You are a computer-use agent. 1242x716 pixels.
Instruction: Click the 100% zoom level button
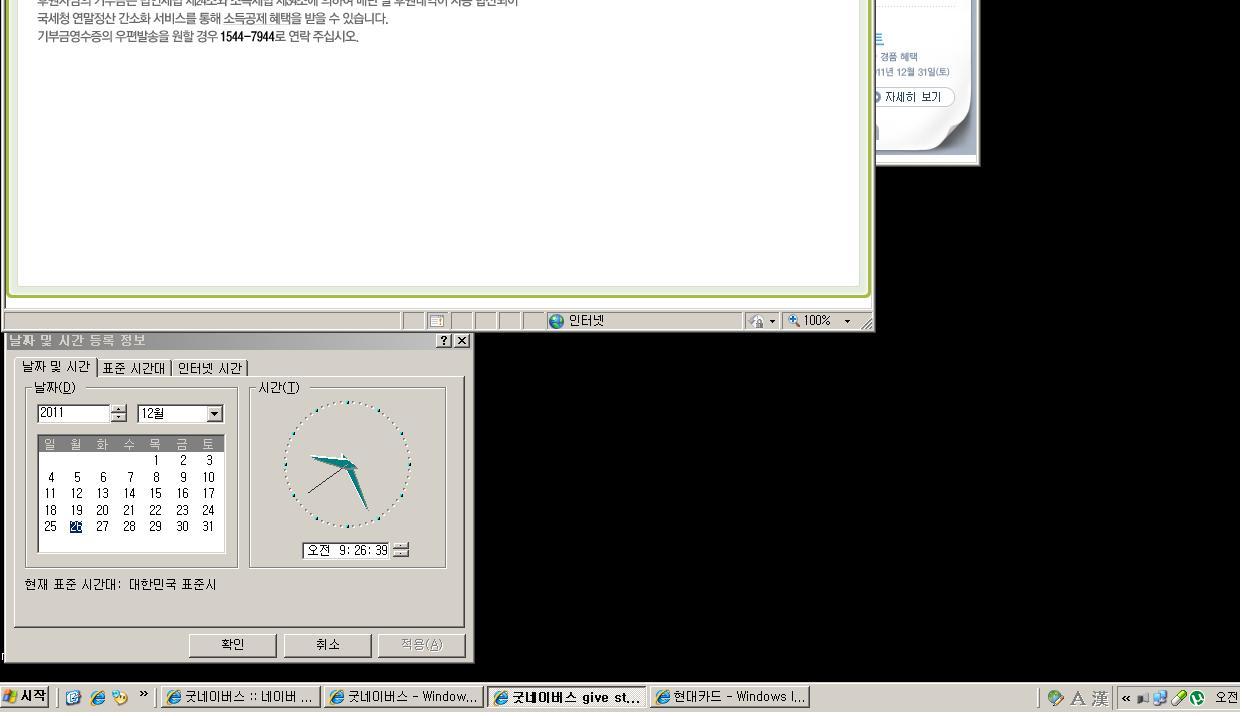tap(810, 321)
